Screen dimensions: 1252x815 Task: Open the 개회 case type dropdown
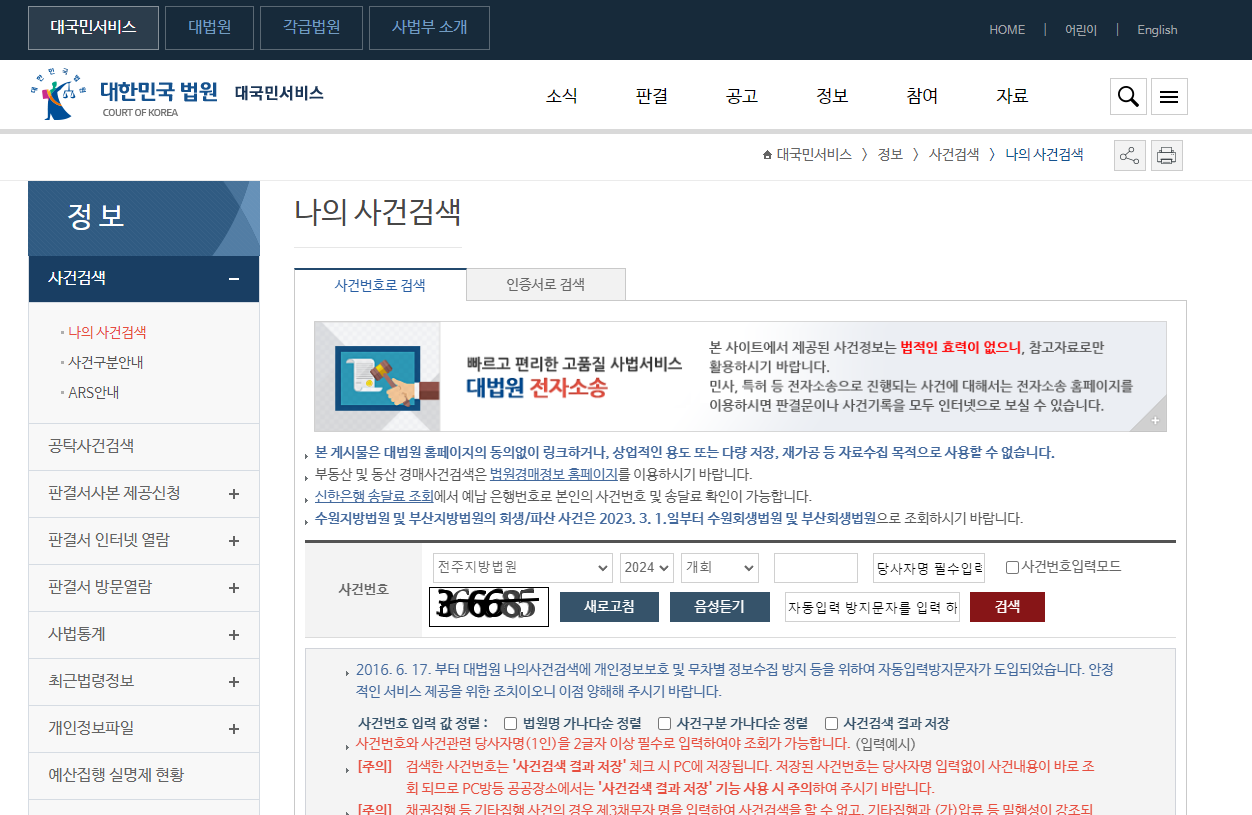[720, 567]
